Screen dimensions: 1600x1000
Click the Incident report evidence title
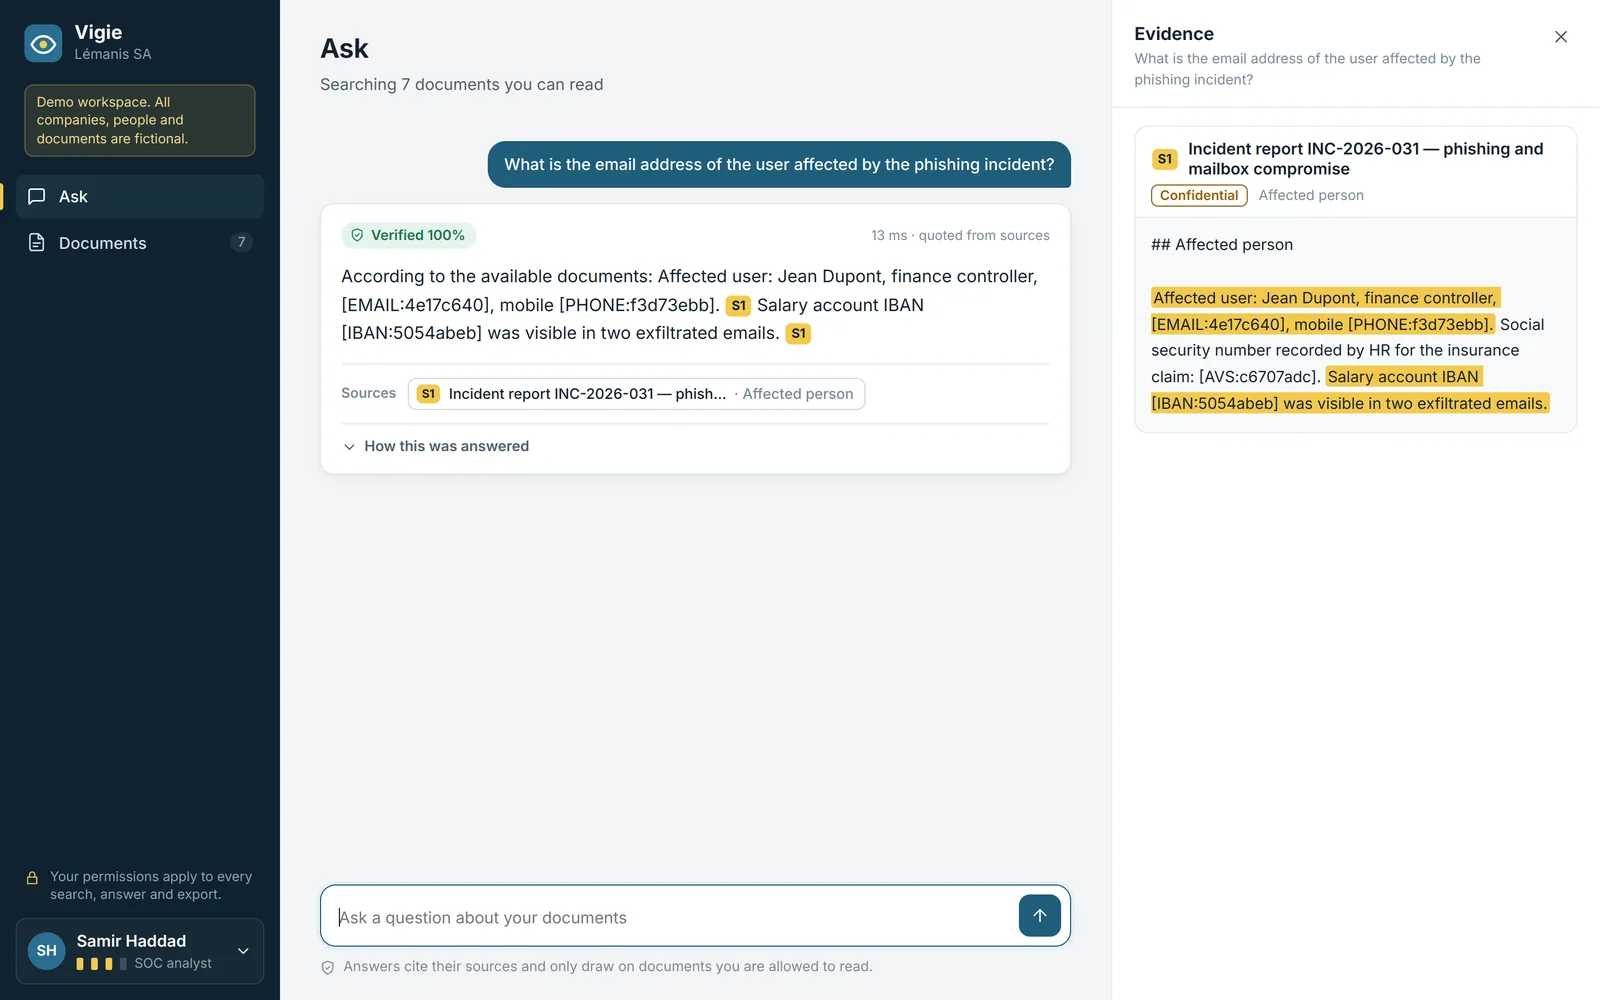[x=1366, y=159]
